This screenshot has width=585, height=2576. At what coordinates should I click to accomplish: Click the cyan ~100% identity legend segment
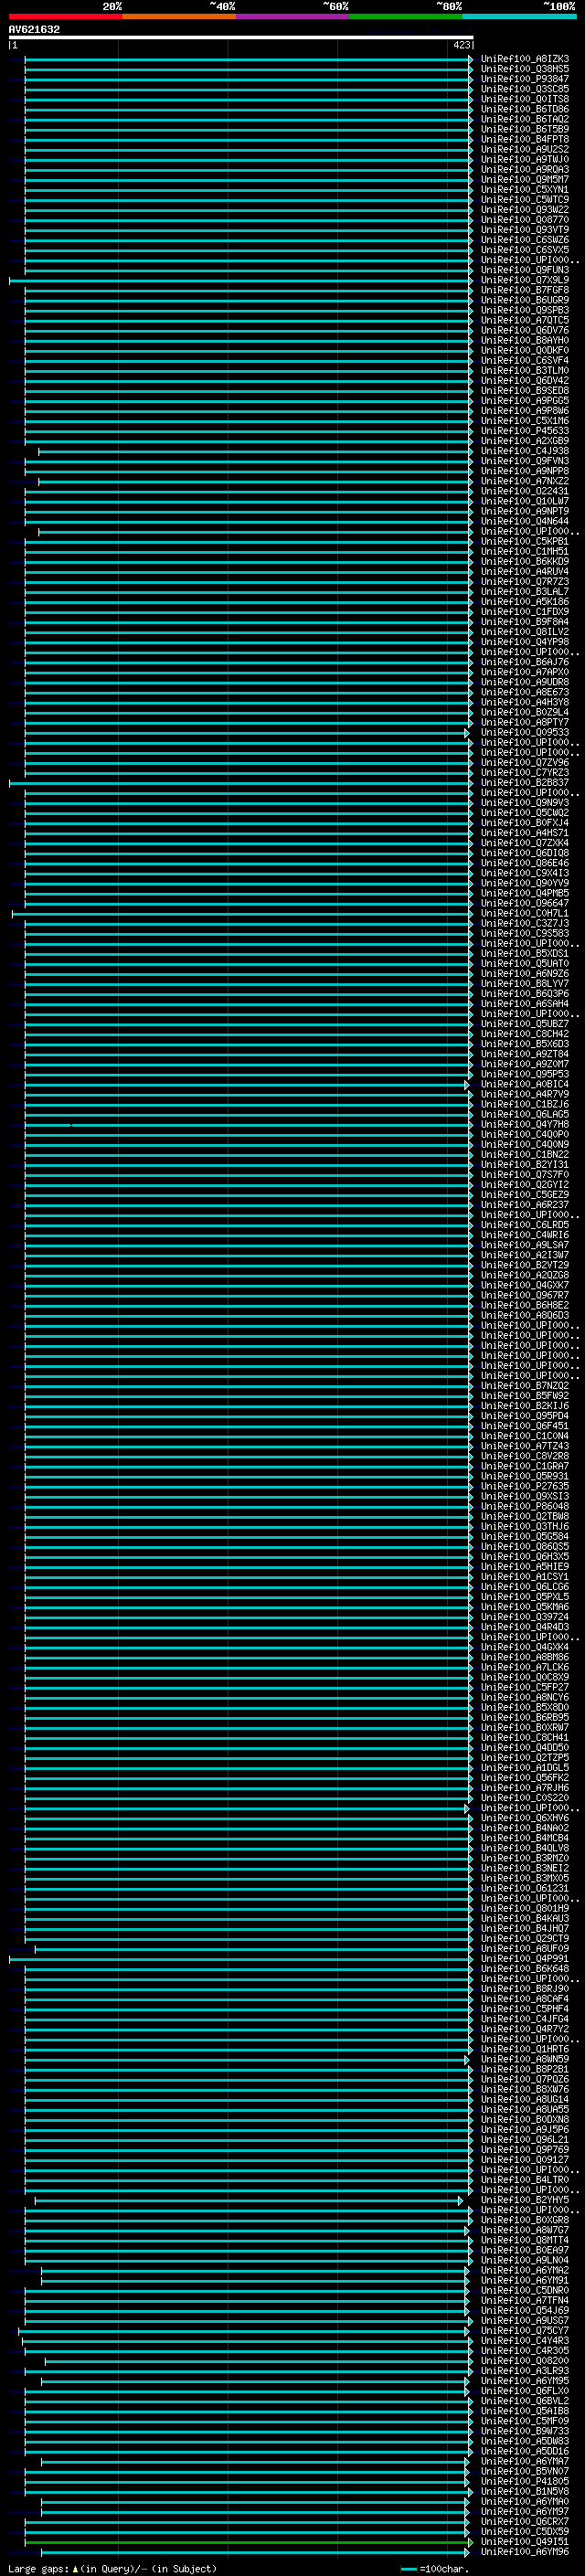click(x=519, y=16)
